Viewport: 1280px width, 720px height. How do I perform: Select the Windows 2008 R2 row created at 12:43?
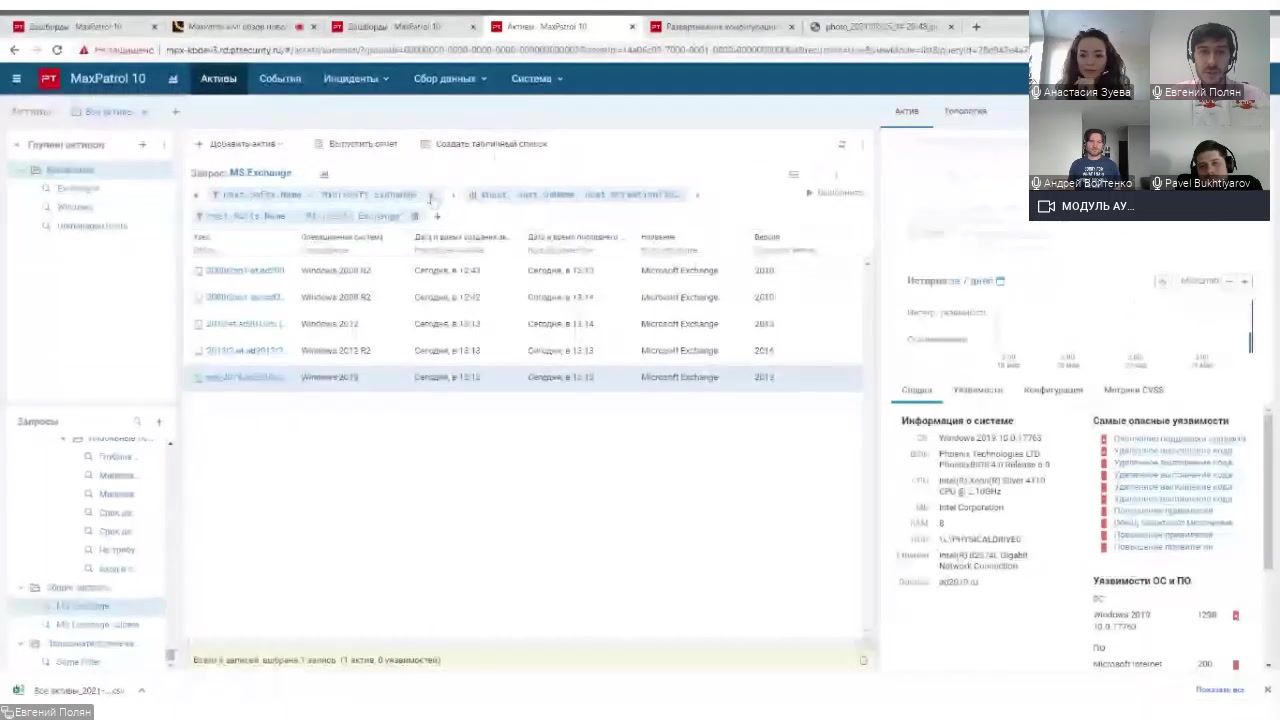(x=525, y=271)
